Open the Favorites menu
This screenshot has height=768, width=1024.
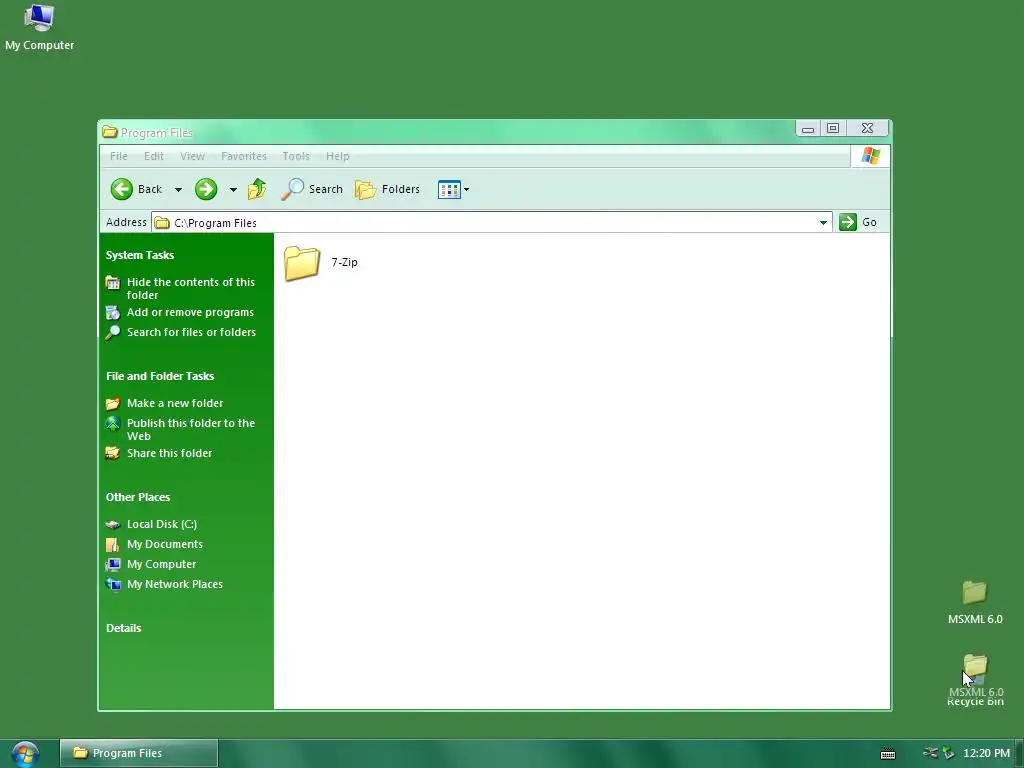pos(244,156)
